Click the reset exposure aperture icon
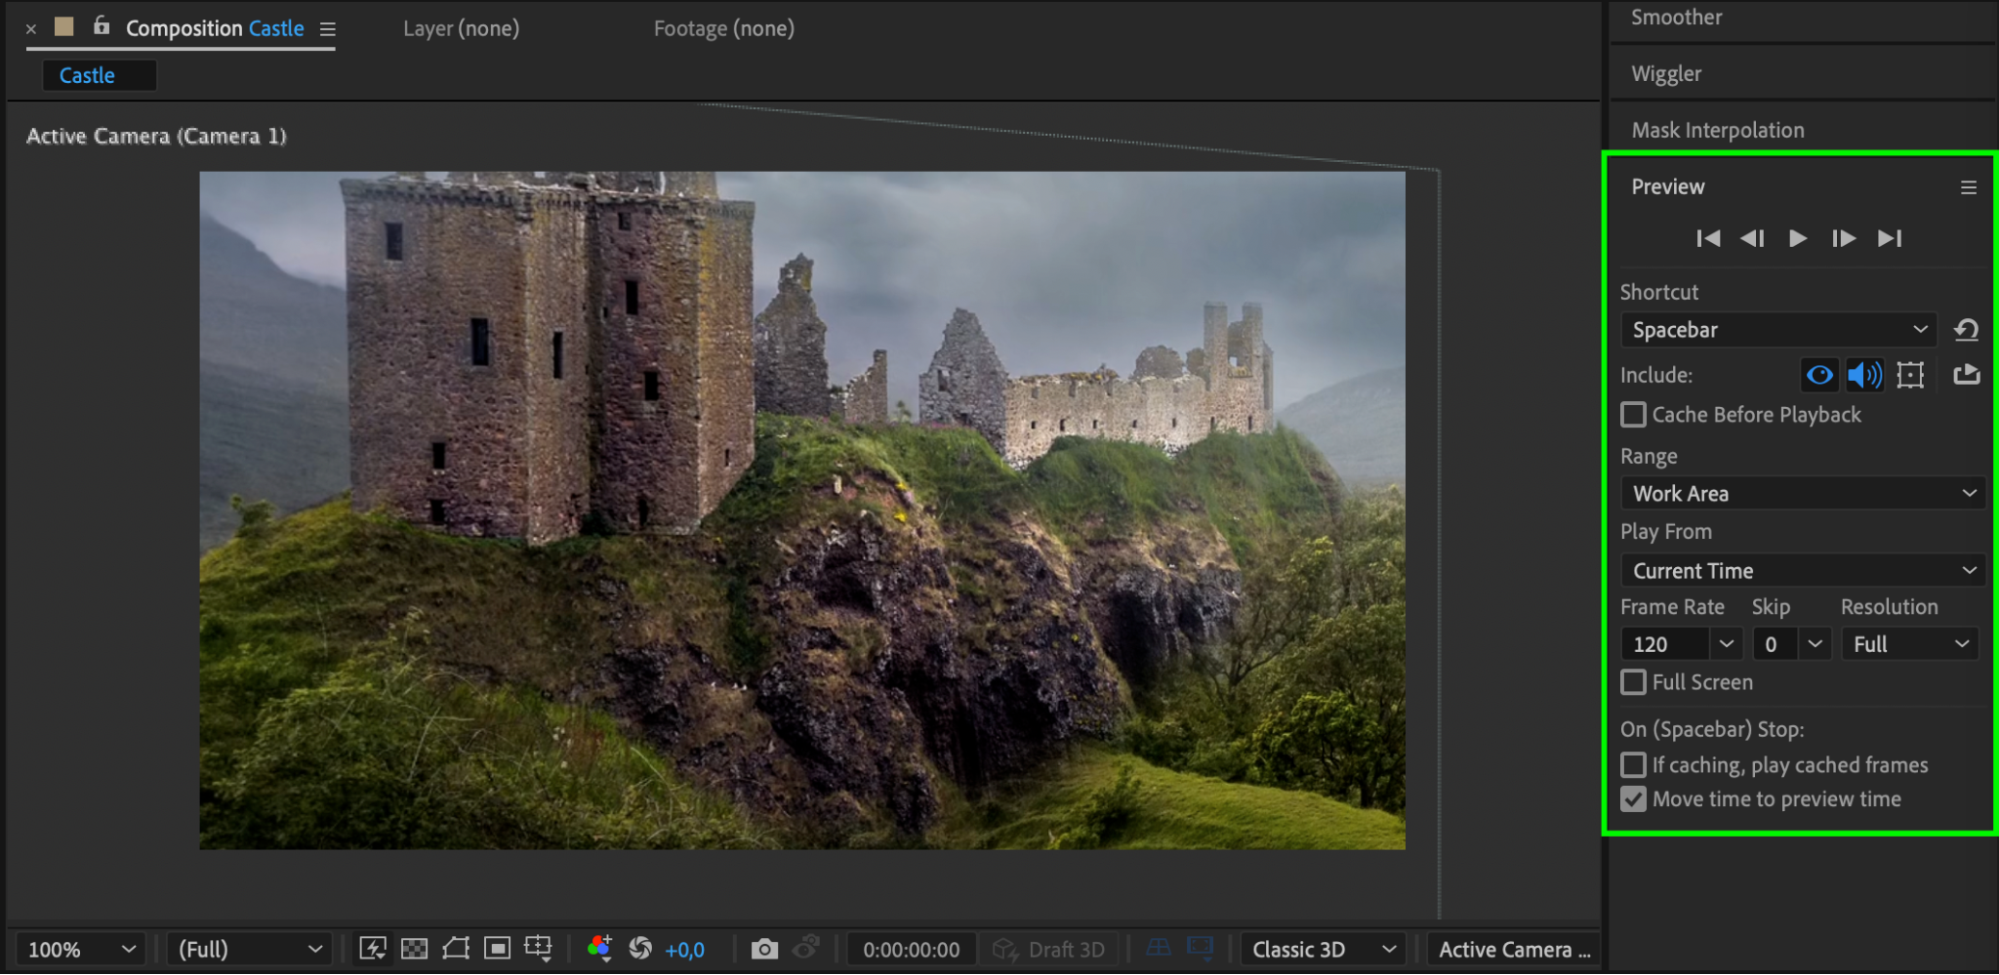 (x=641, y=949)
